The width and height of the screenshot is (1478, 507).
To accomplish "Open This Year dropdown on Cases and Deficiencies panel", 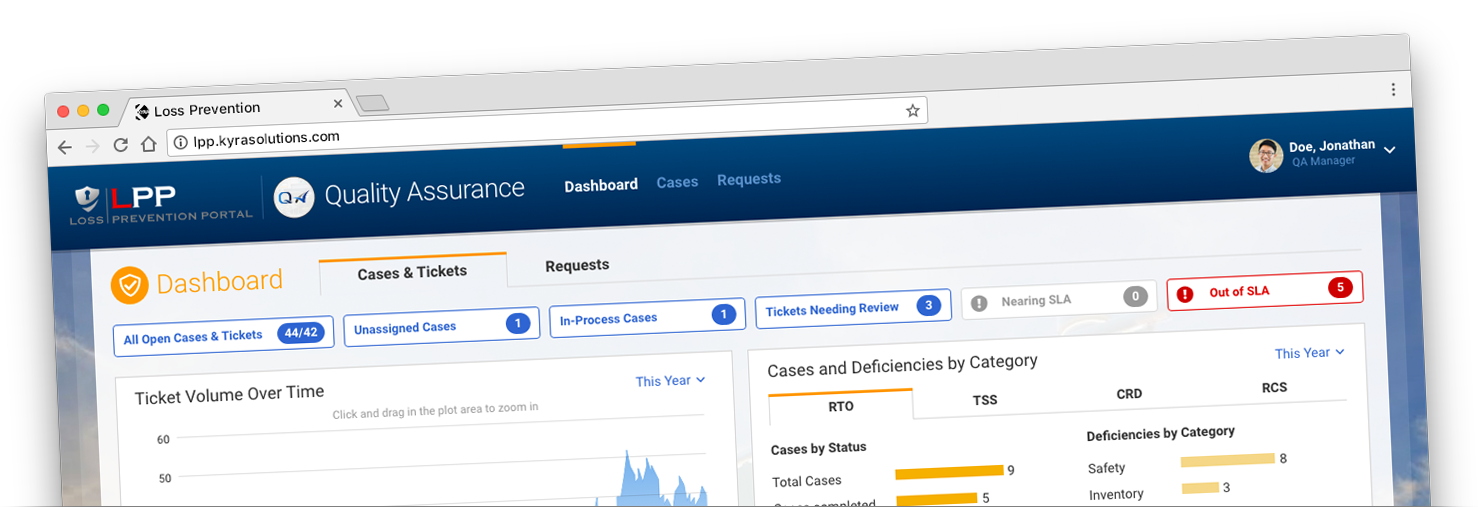I will pos(1309,353).
